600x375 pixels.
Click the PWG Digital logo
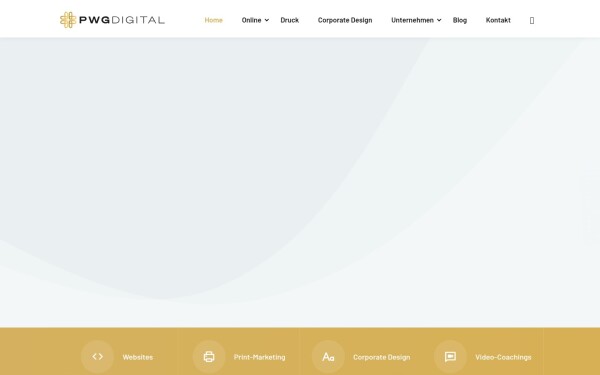coord(112,20)
